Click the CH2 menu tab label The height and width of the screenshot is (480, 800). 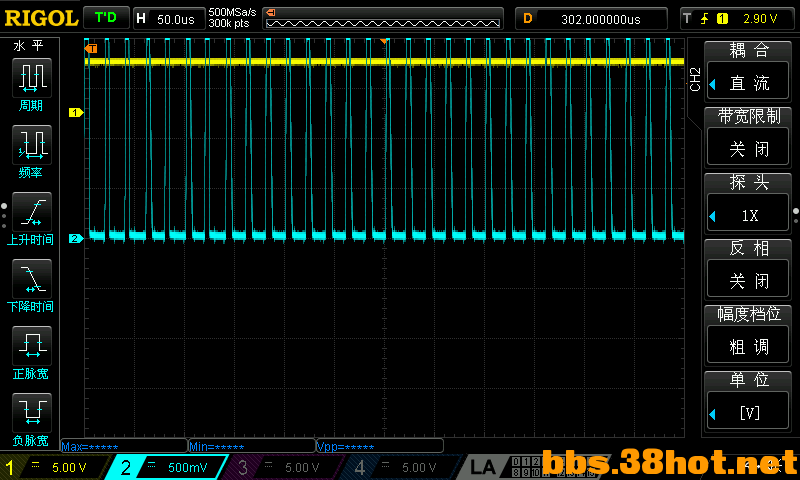point(694,79)
